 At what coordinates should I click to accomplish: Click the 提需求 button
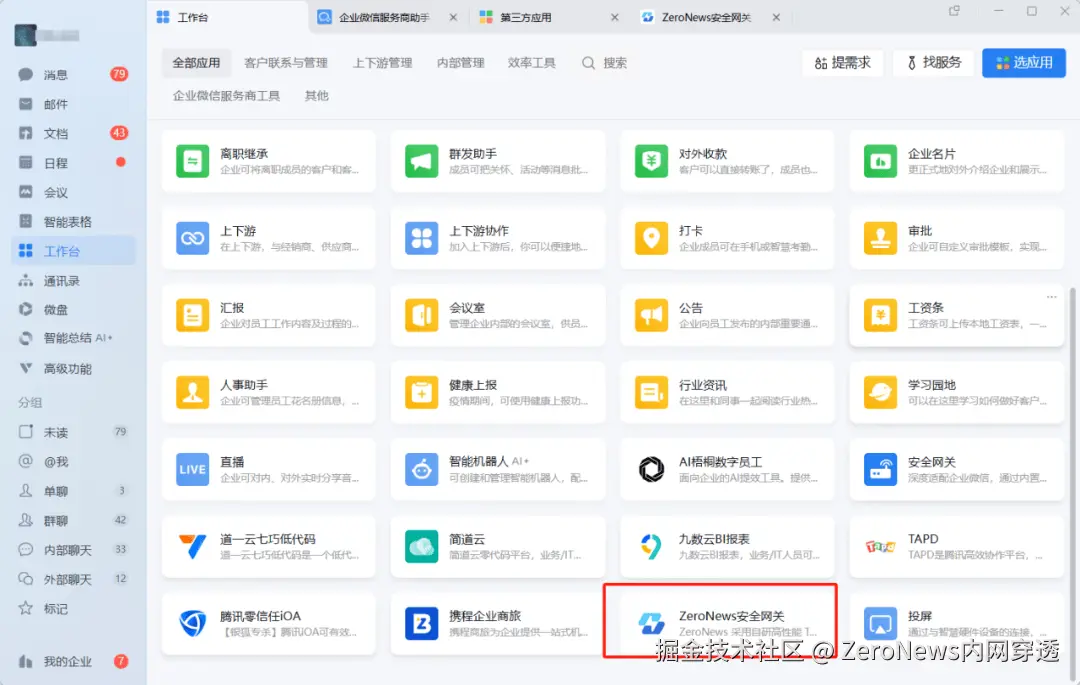(842, 63)
